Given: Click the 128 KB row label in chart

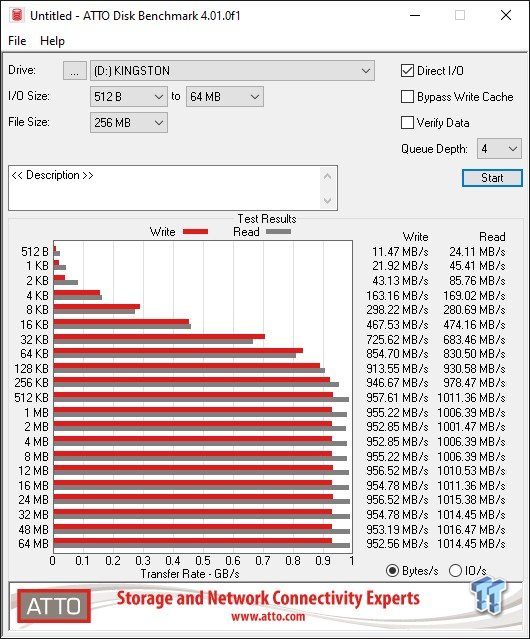Looking at the screenshot, I should (x=31, y=369).
